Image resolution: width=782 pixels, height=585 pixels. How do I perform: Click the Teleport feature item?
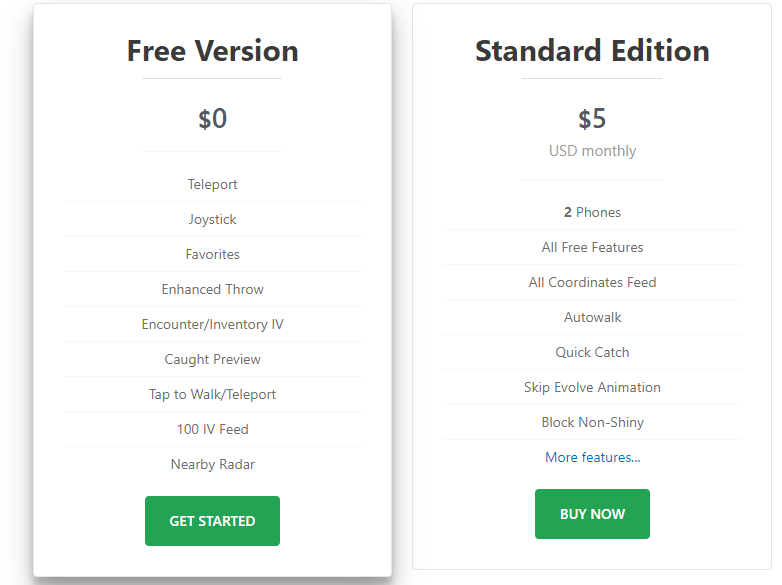212,184
